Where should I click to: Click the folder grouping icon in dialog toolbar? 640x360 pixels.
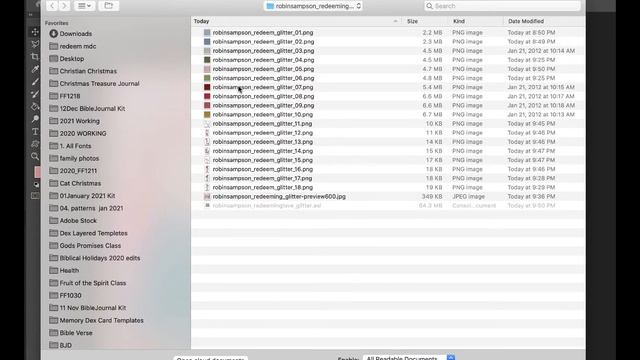pos(109,6)
